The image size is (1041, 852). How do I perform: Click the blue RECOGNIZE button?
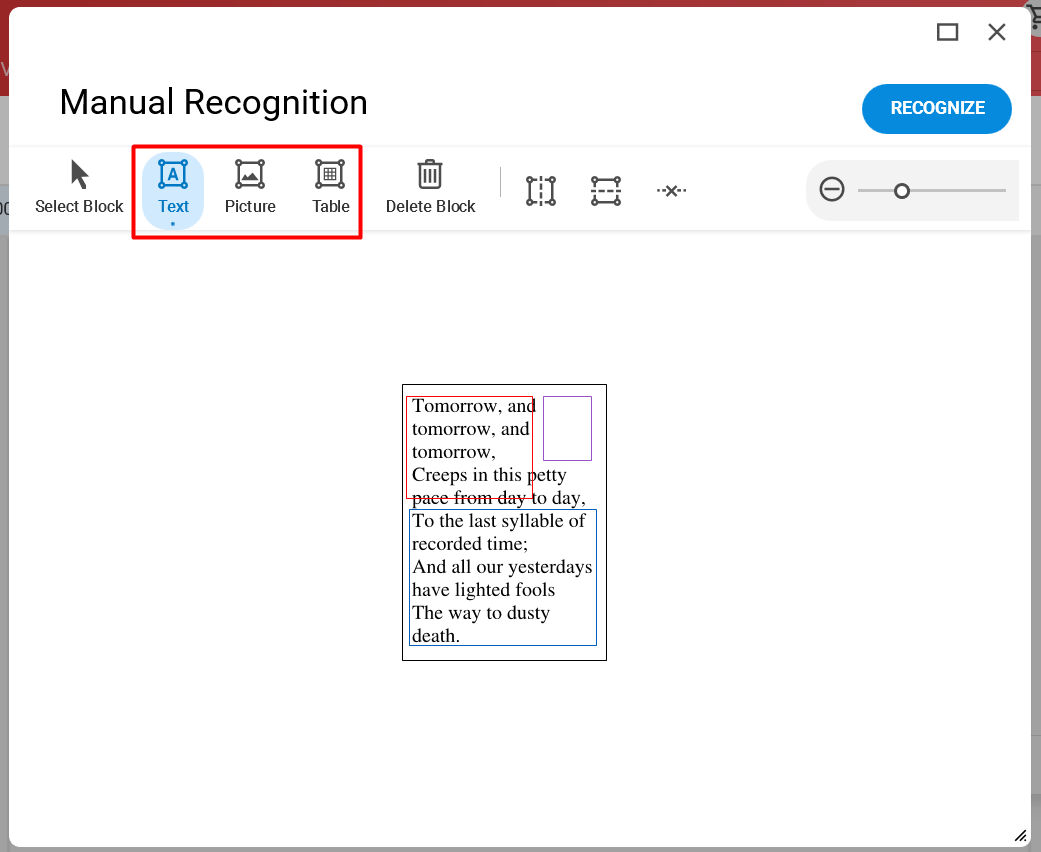(x=936, y=109)
